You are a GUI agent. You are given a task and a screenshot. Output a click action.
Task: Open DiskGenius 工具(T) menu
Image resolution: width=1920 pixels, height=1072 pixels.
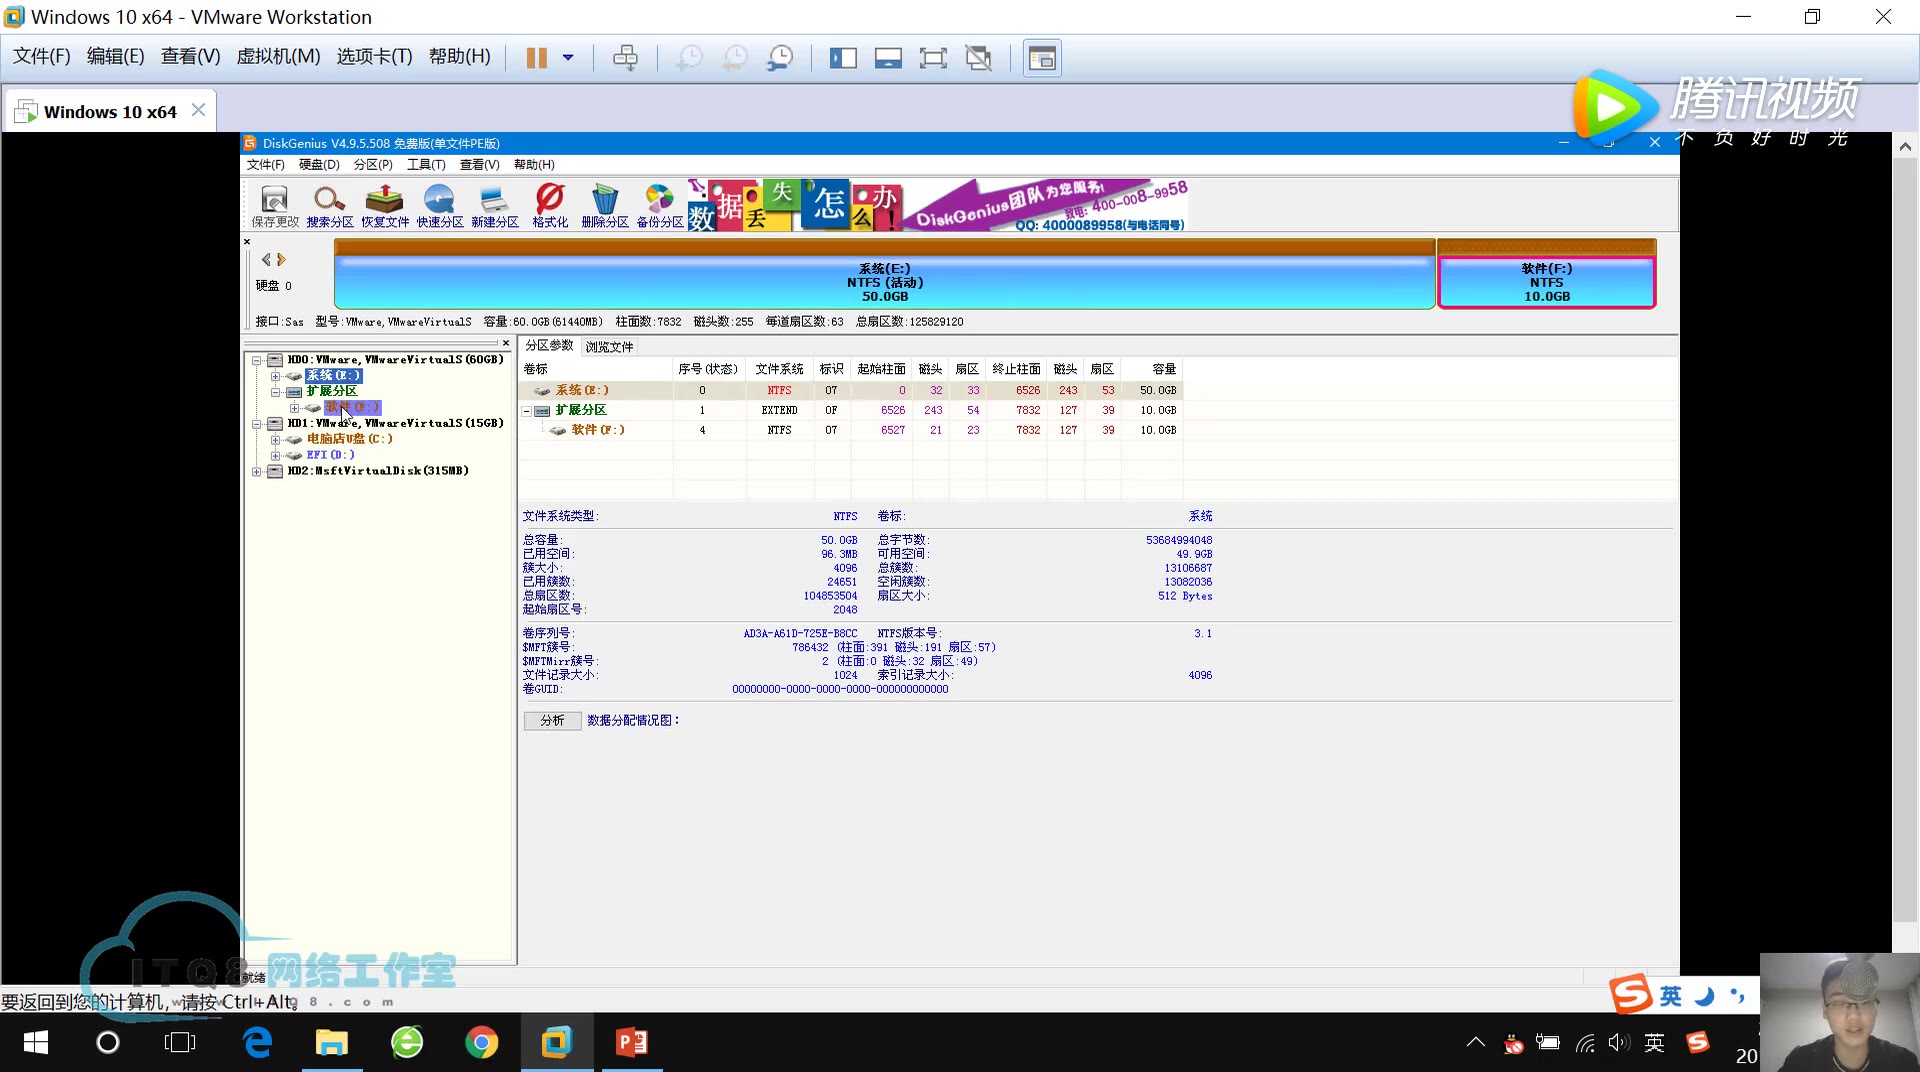tap(426, 165)
